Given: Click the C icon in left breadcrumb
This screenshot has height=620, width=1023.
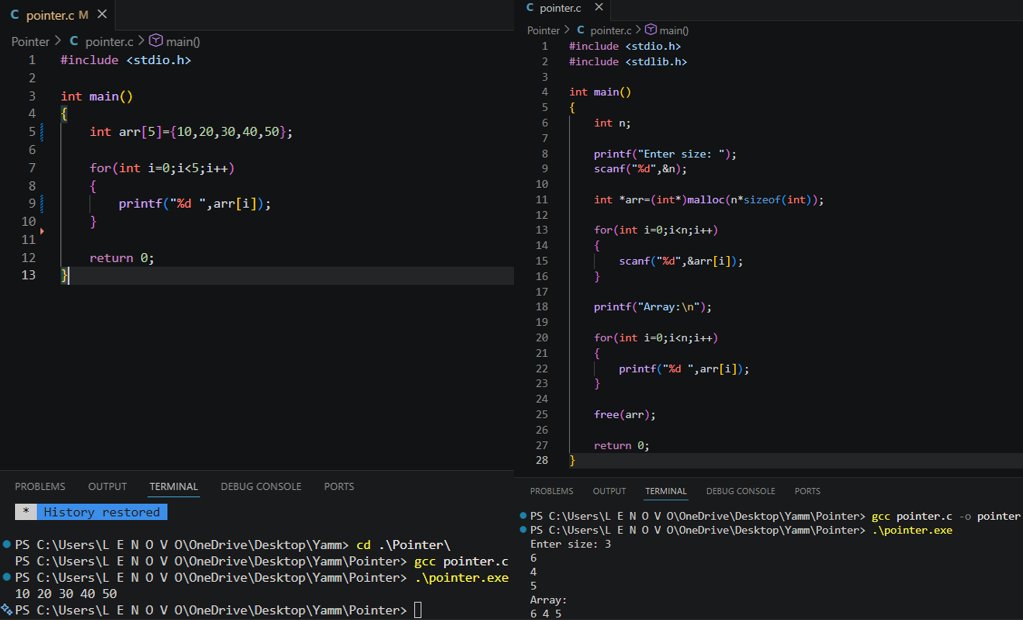Looking at the screenshot, I should 74,40.
